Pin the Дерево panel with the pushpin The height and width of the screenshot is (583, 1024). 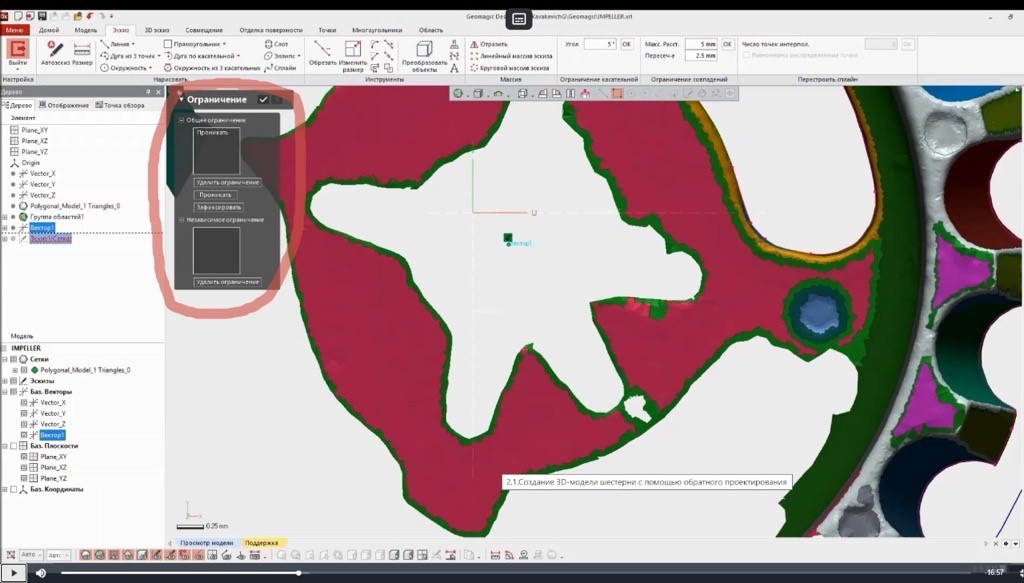pyautogui.click(x=148, y=92)
